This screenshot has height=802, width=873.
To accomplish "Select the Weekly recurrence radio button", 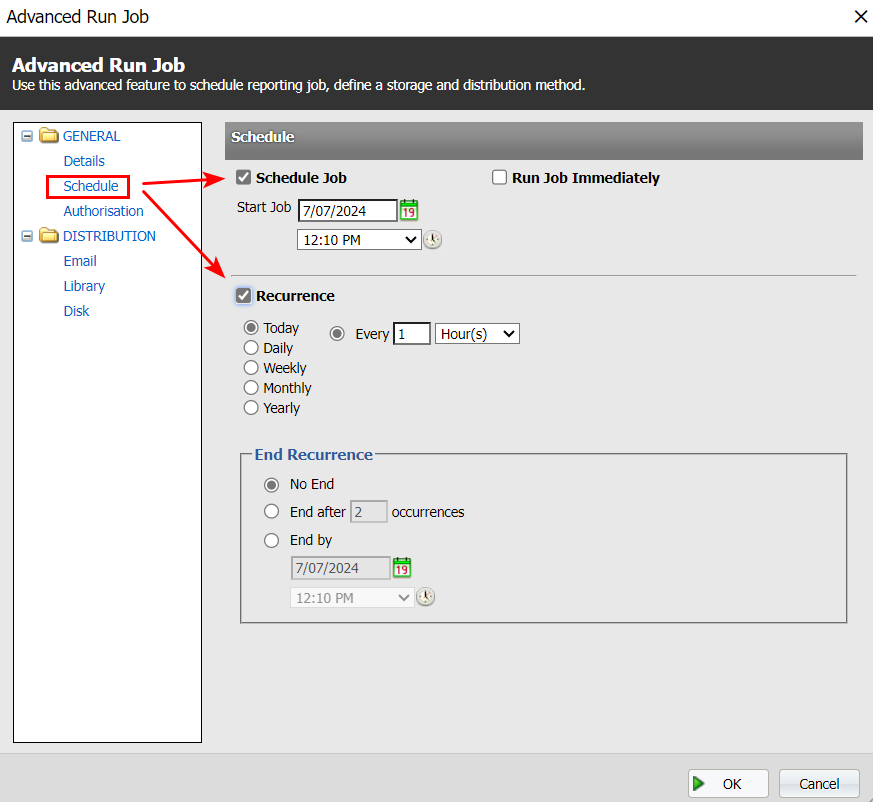I will [x=251, y=368].
